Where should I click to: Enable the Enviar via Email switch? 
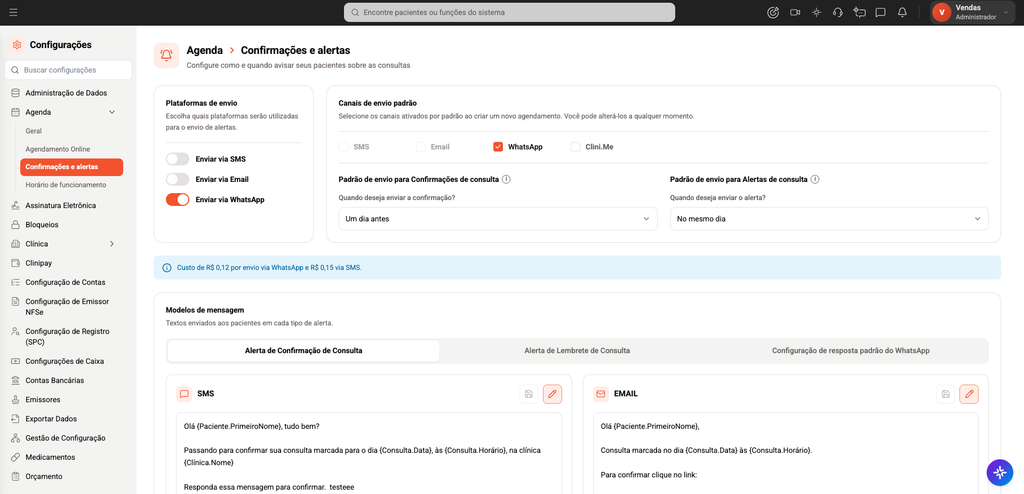[x=178, y=179]
